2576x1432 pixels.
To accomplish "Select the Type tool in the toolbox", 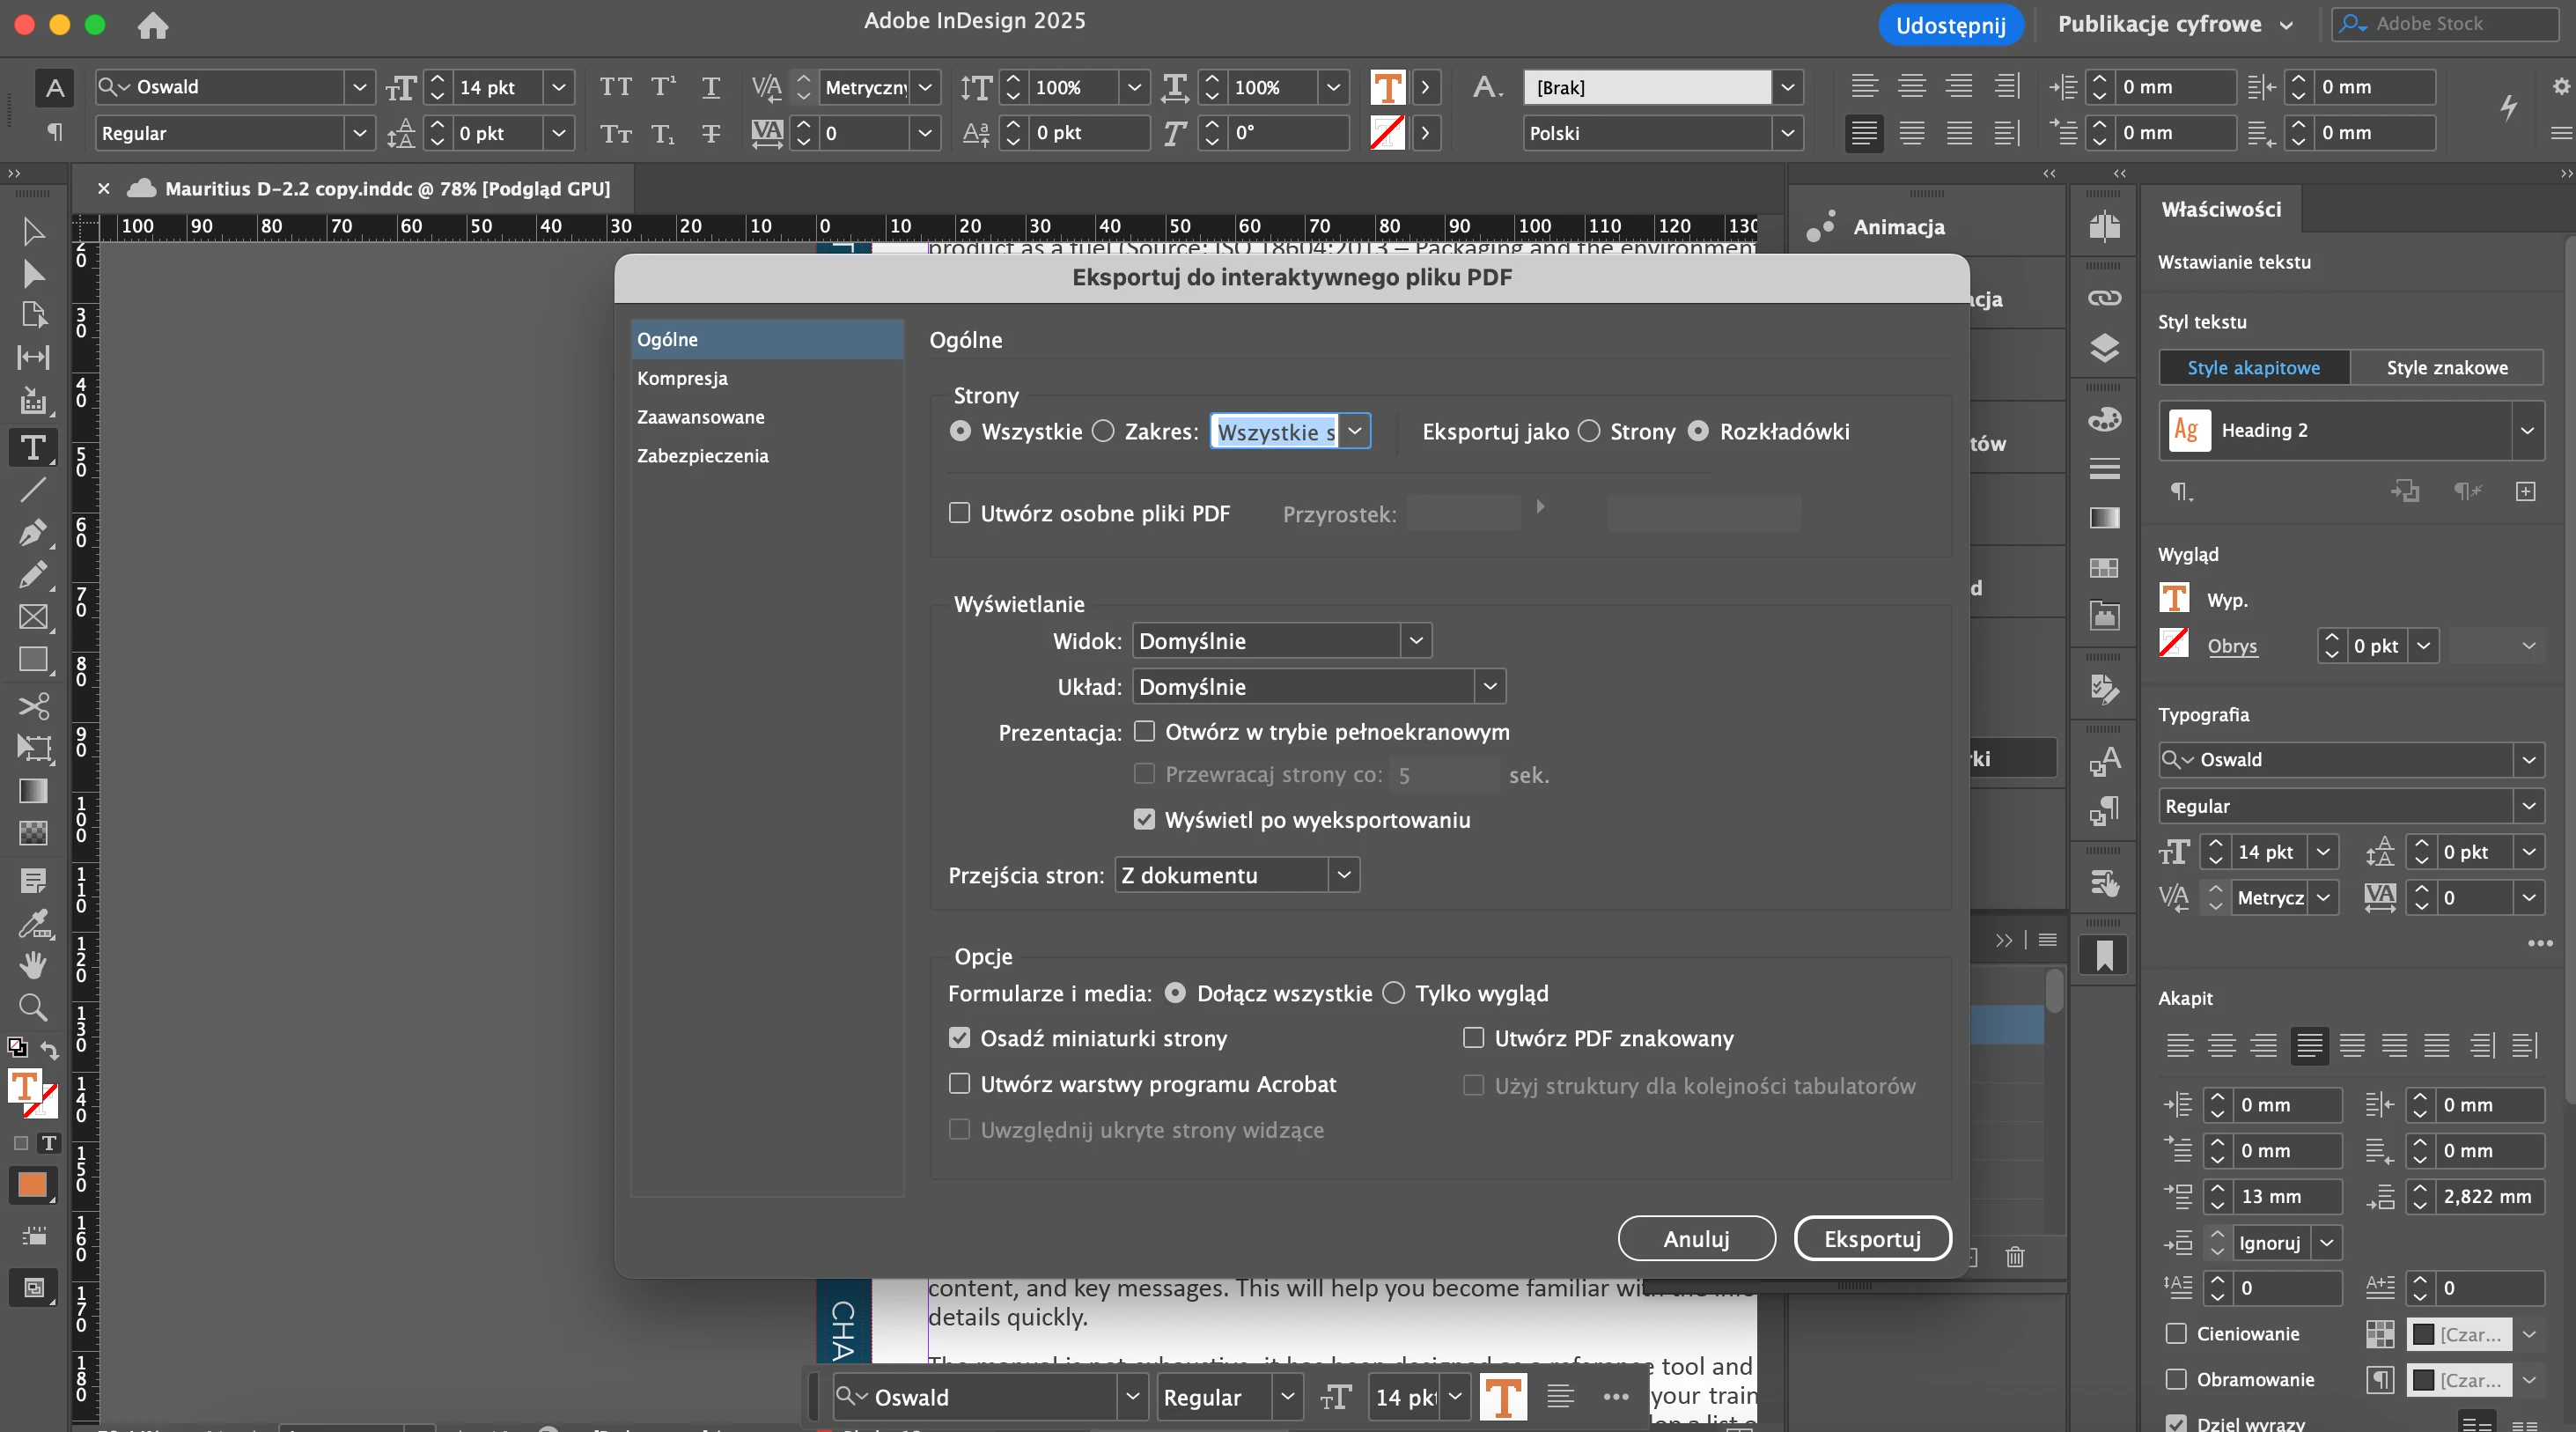I will coord(33,447).
